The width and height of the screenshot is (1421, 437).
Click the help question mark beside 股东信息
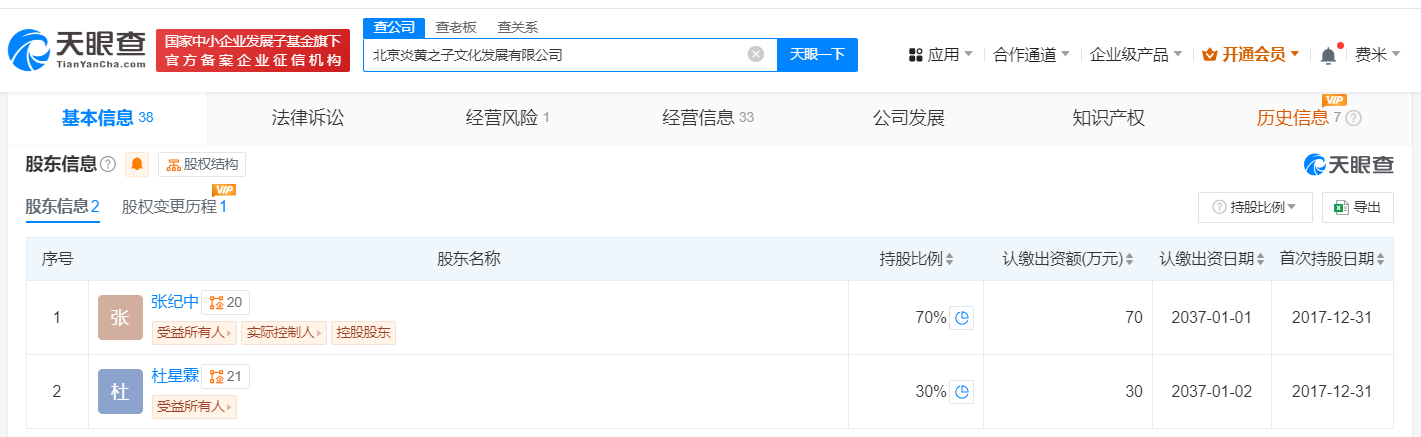point(108,165)
